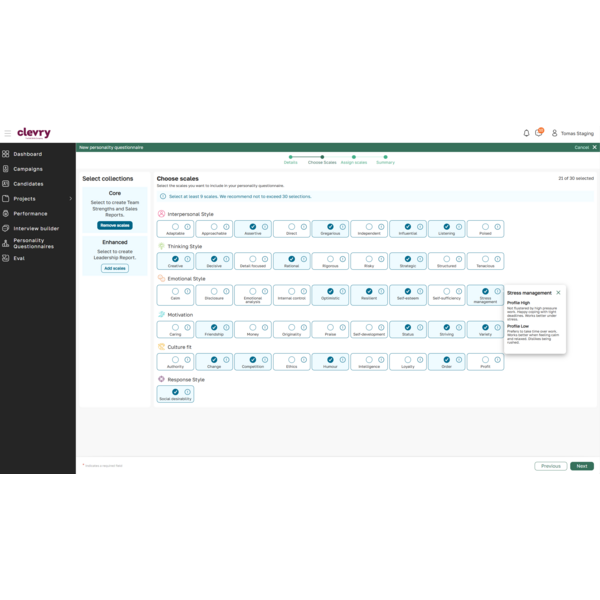Open the Tomas Staging user profile
This screenshot has height=600, width=600.
click(x=572, y=133)
